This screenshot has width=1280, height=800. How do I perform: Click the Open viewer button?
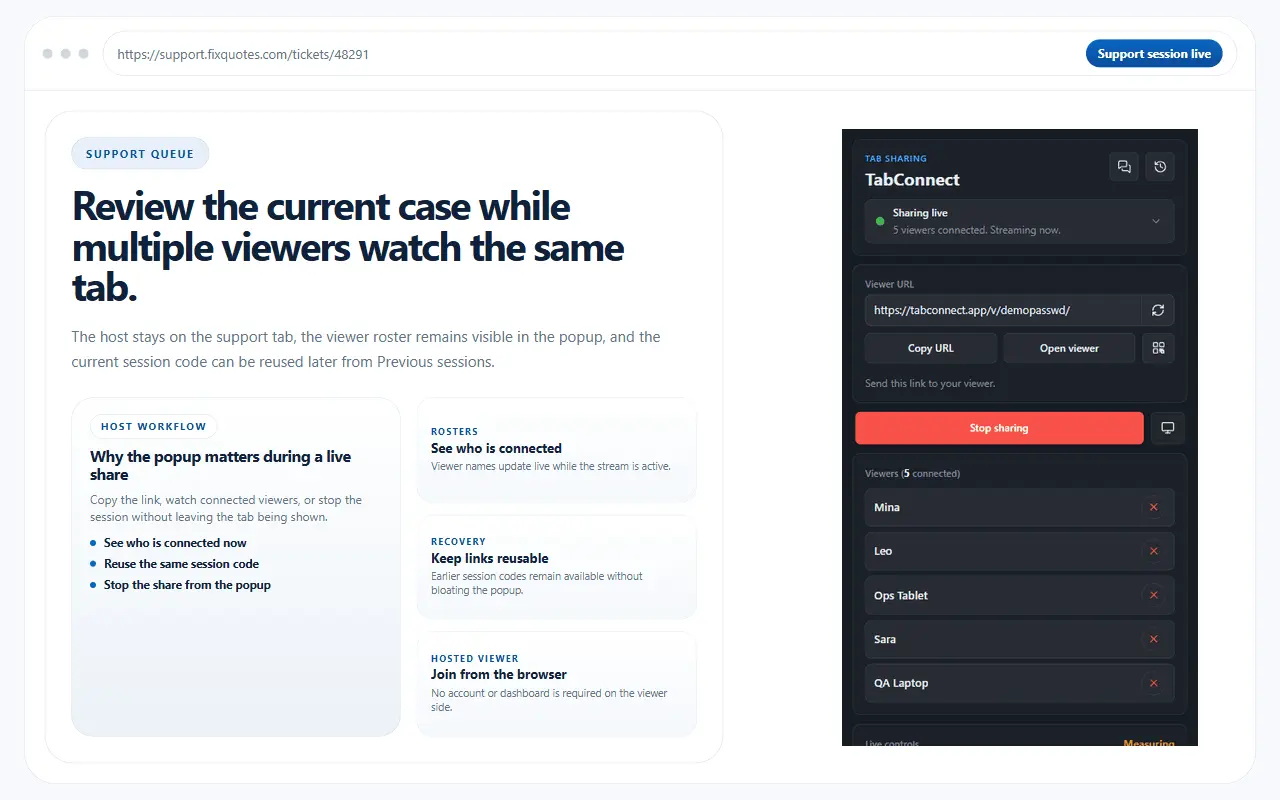(x=1069, y=348)
